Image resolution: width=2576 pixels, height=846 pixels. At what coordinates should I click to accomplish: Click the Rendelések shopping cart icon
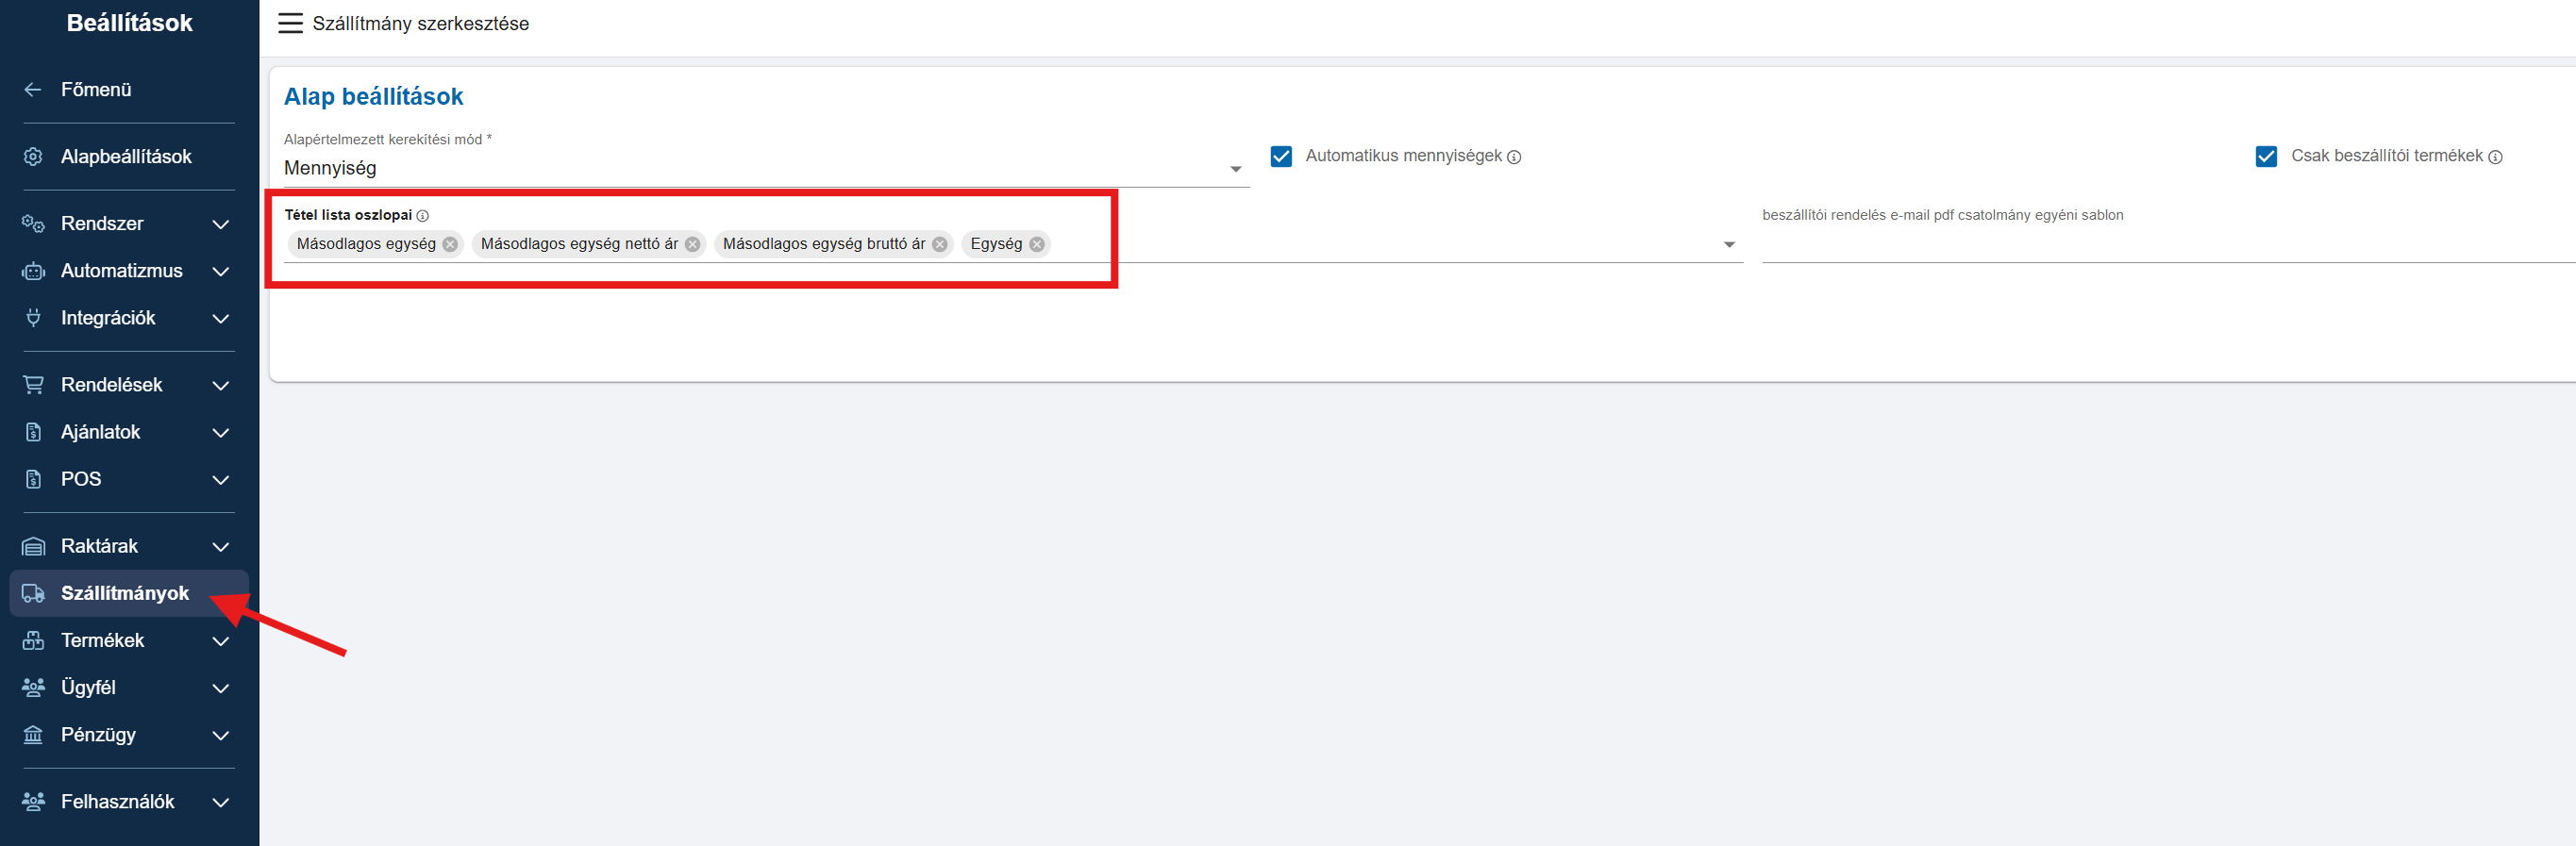pyautogui.click(x=33, y=385)
